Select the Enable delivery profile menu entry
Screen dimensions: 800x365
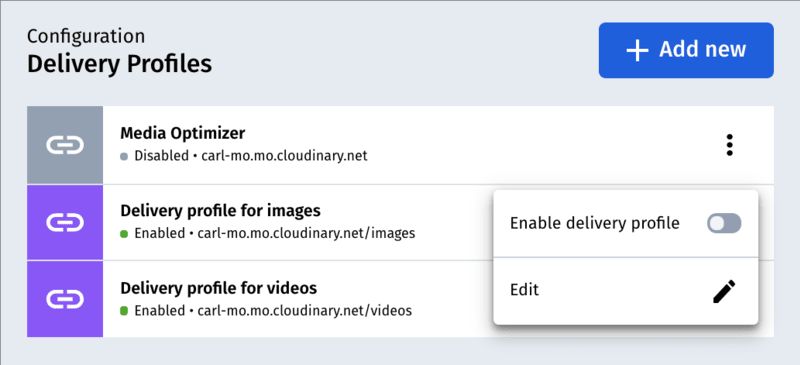(x=626, y=224)
